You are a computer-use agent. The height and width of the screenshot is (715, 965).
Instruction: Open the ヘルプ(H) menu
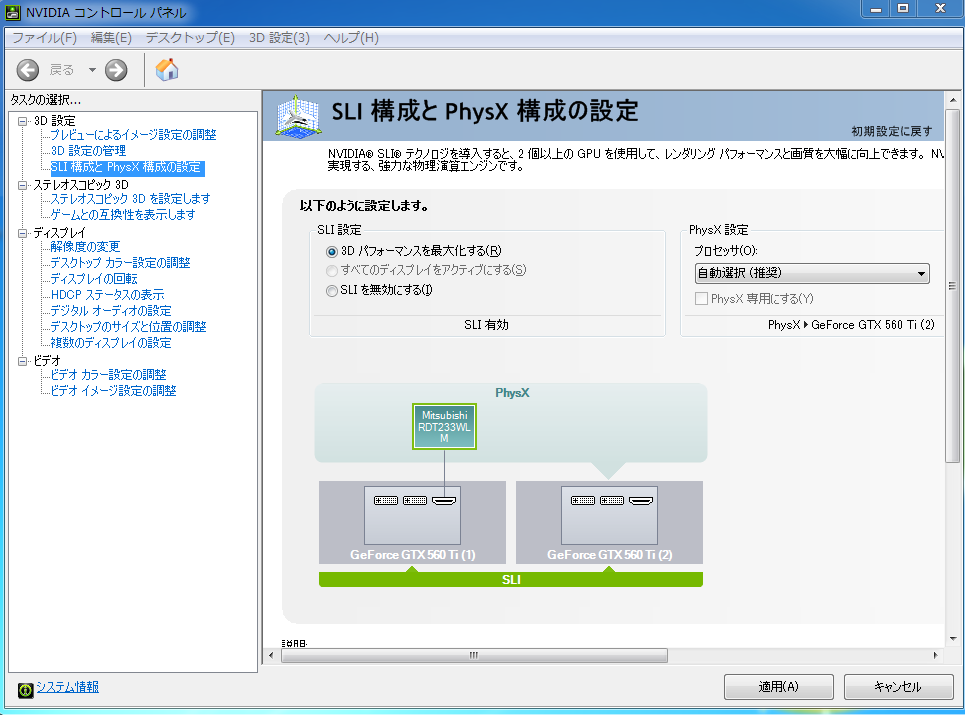tap(351, 38)
